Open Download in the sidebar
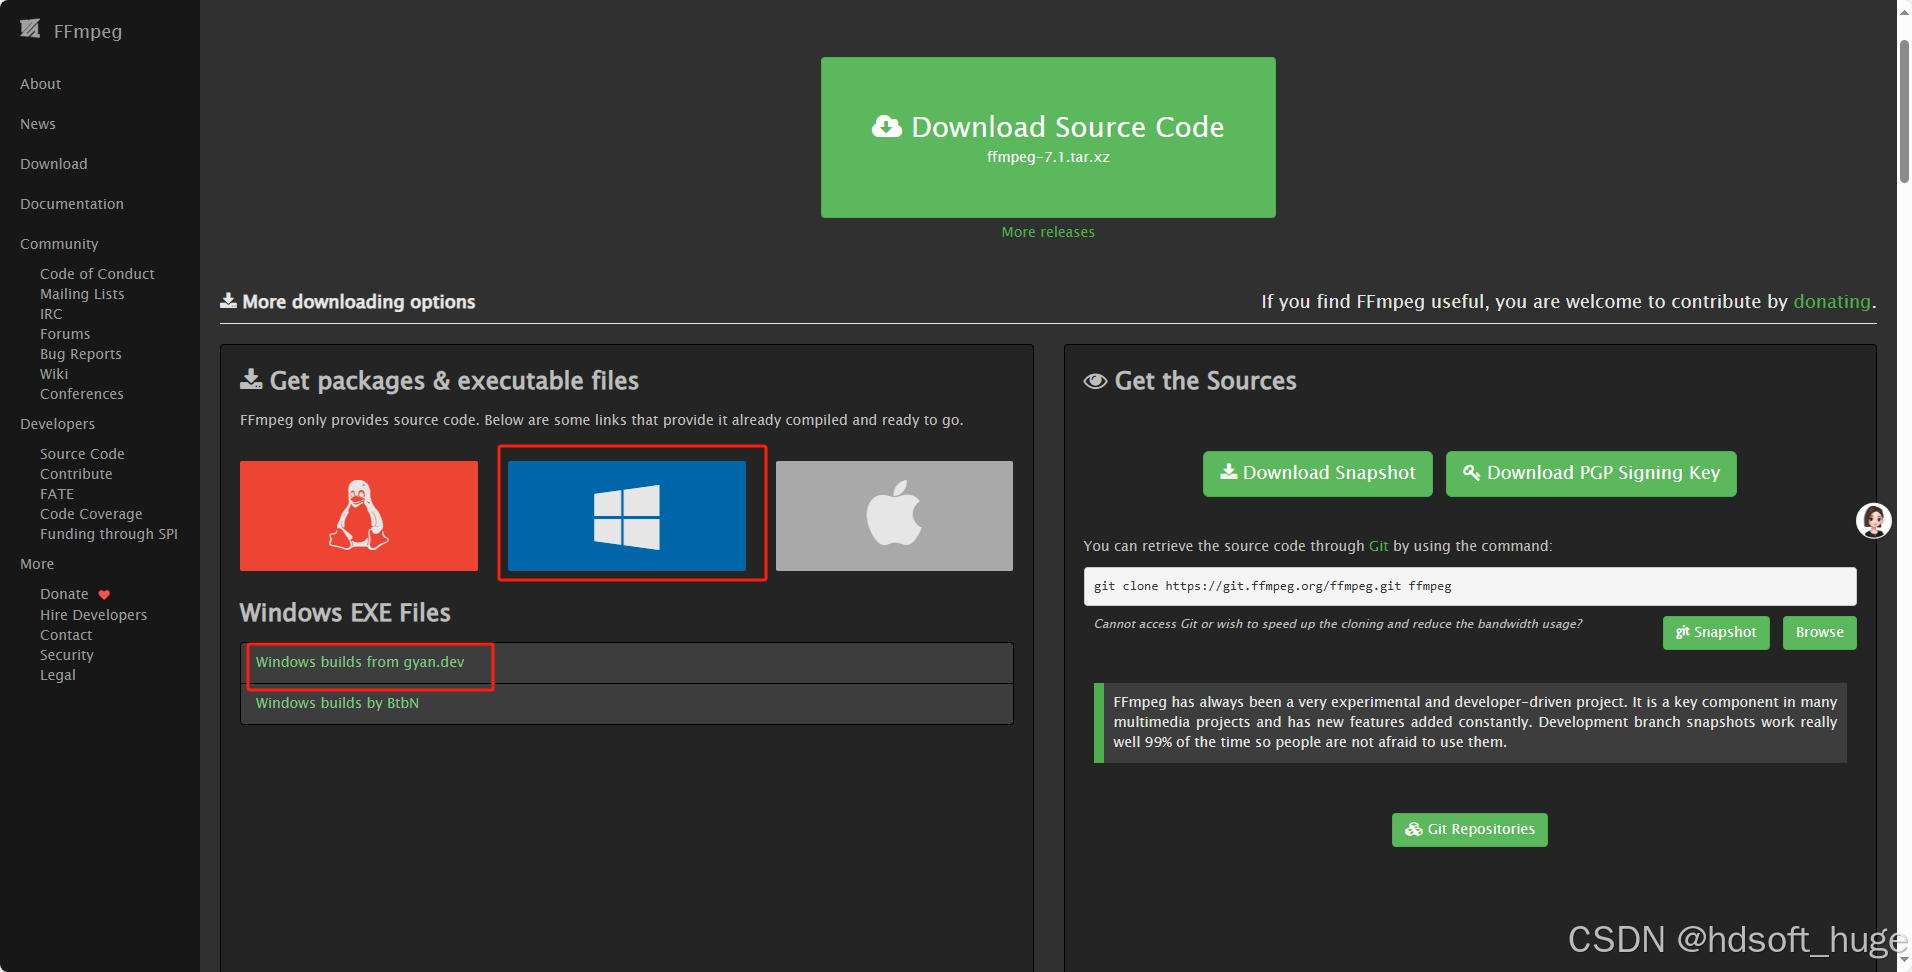 pos(54,164)
